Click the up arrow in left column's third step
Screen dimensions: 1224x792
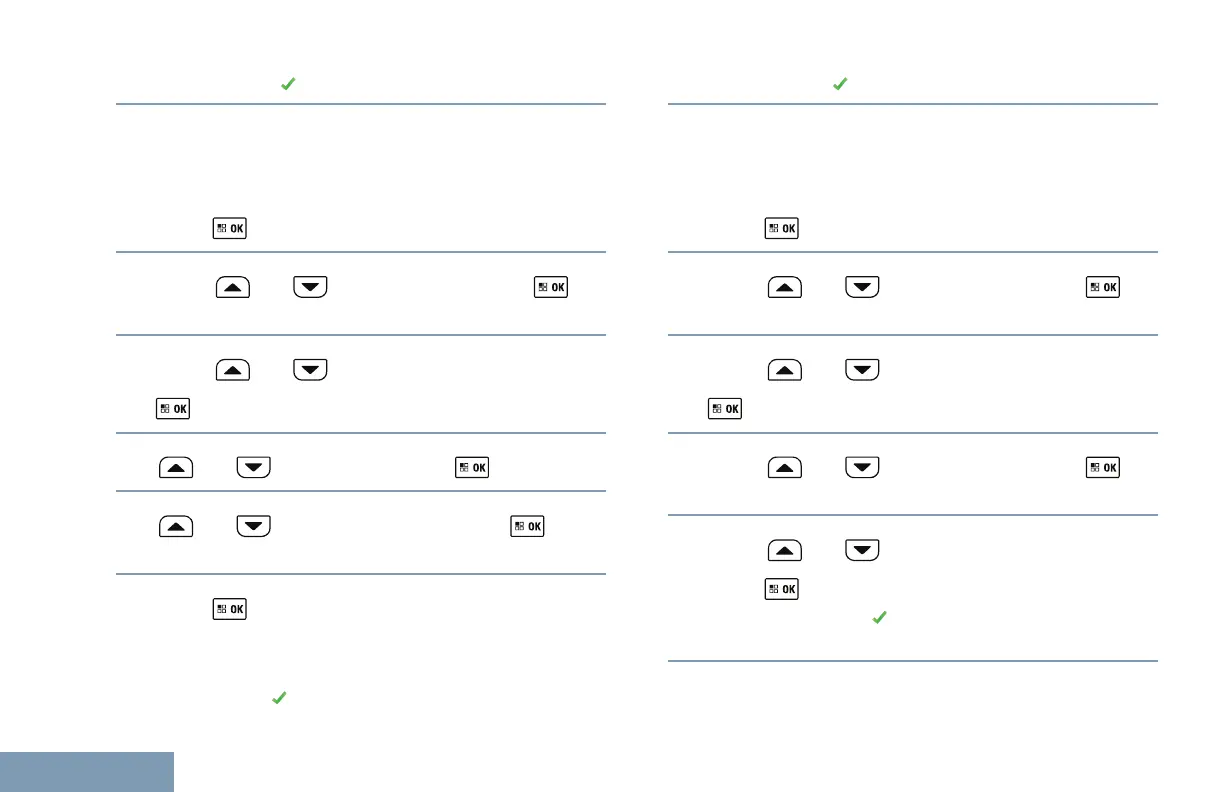tap(231, 370)
